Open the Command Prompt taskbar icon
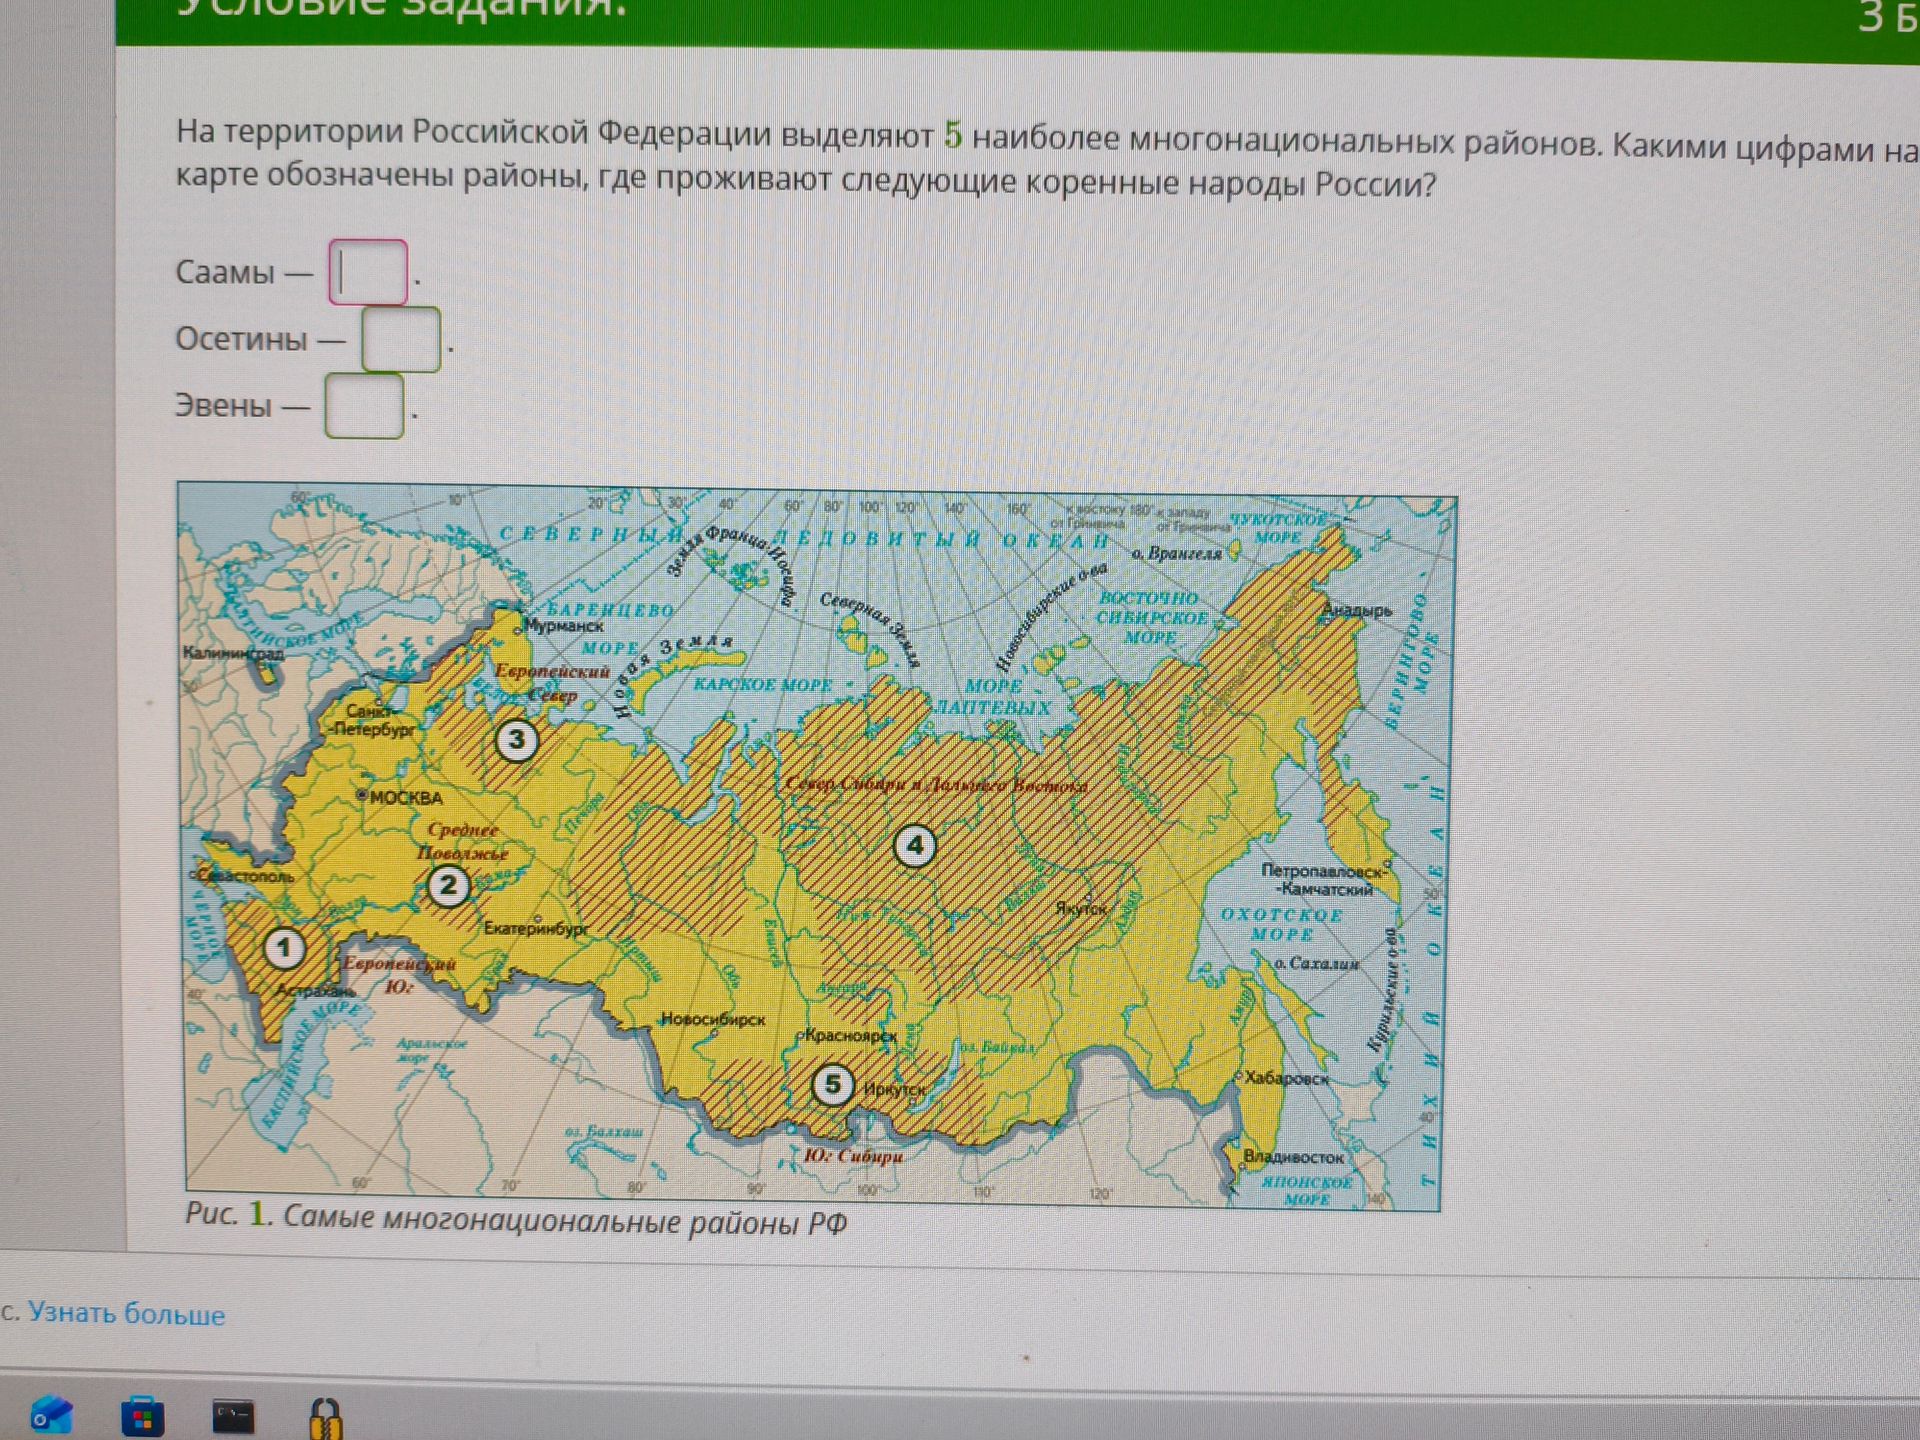Viewport: 1920px width, 1440px height. click(233, 1417)
